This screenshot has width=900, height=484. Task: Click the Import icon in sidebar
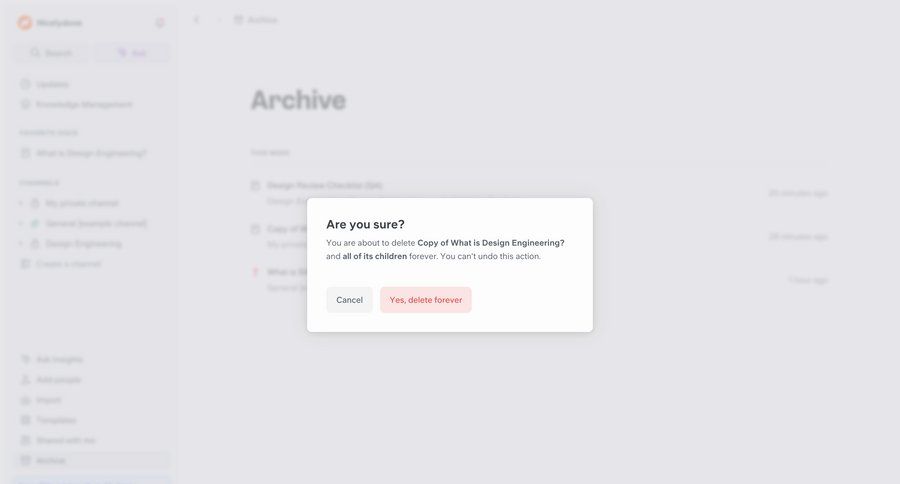click(x=26, y=400)
